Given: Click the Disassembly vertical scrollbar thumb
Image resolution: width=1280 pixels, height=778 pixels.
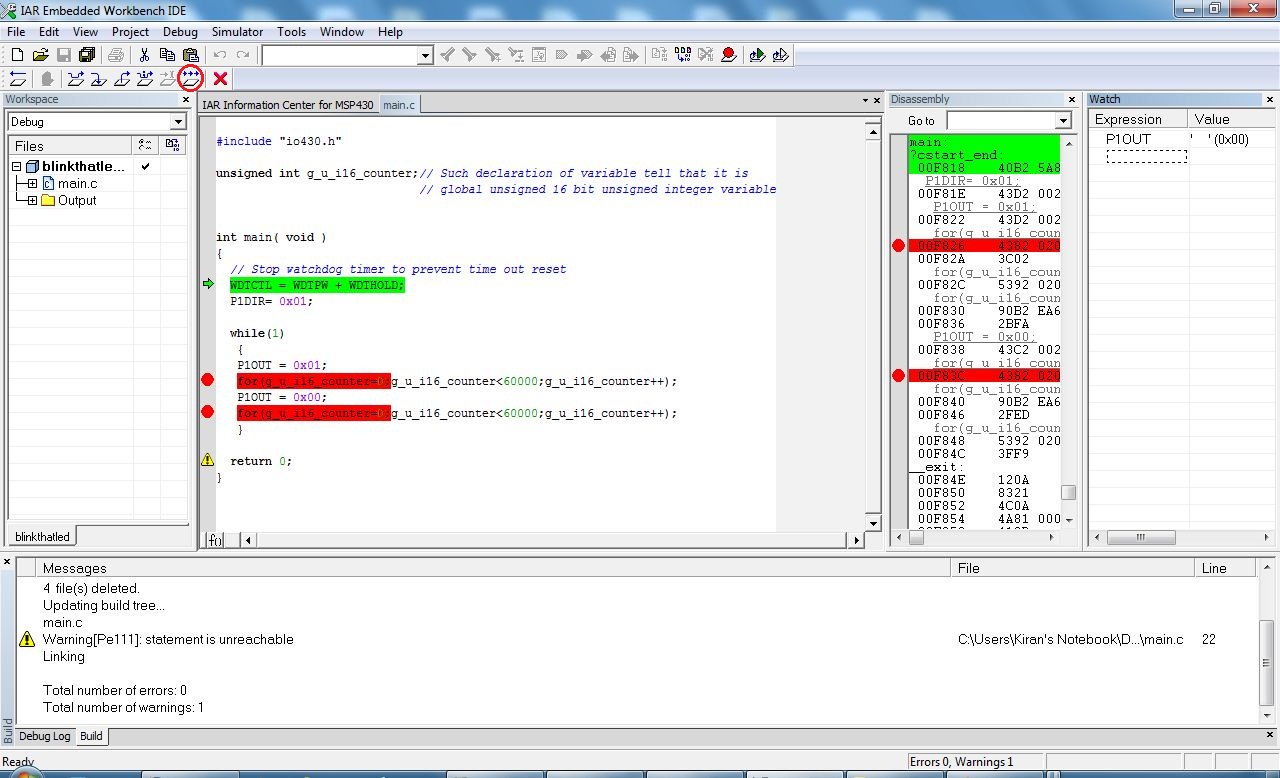Looking at the screenshot, I should pos(1068,493).
